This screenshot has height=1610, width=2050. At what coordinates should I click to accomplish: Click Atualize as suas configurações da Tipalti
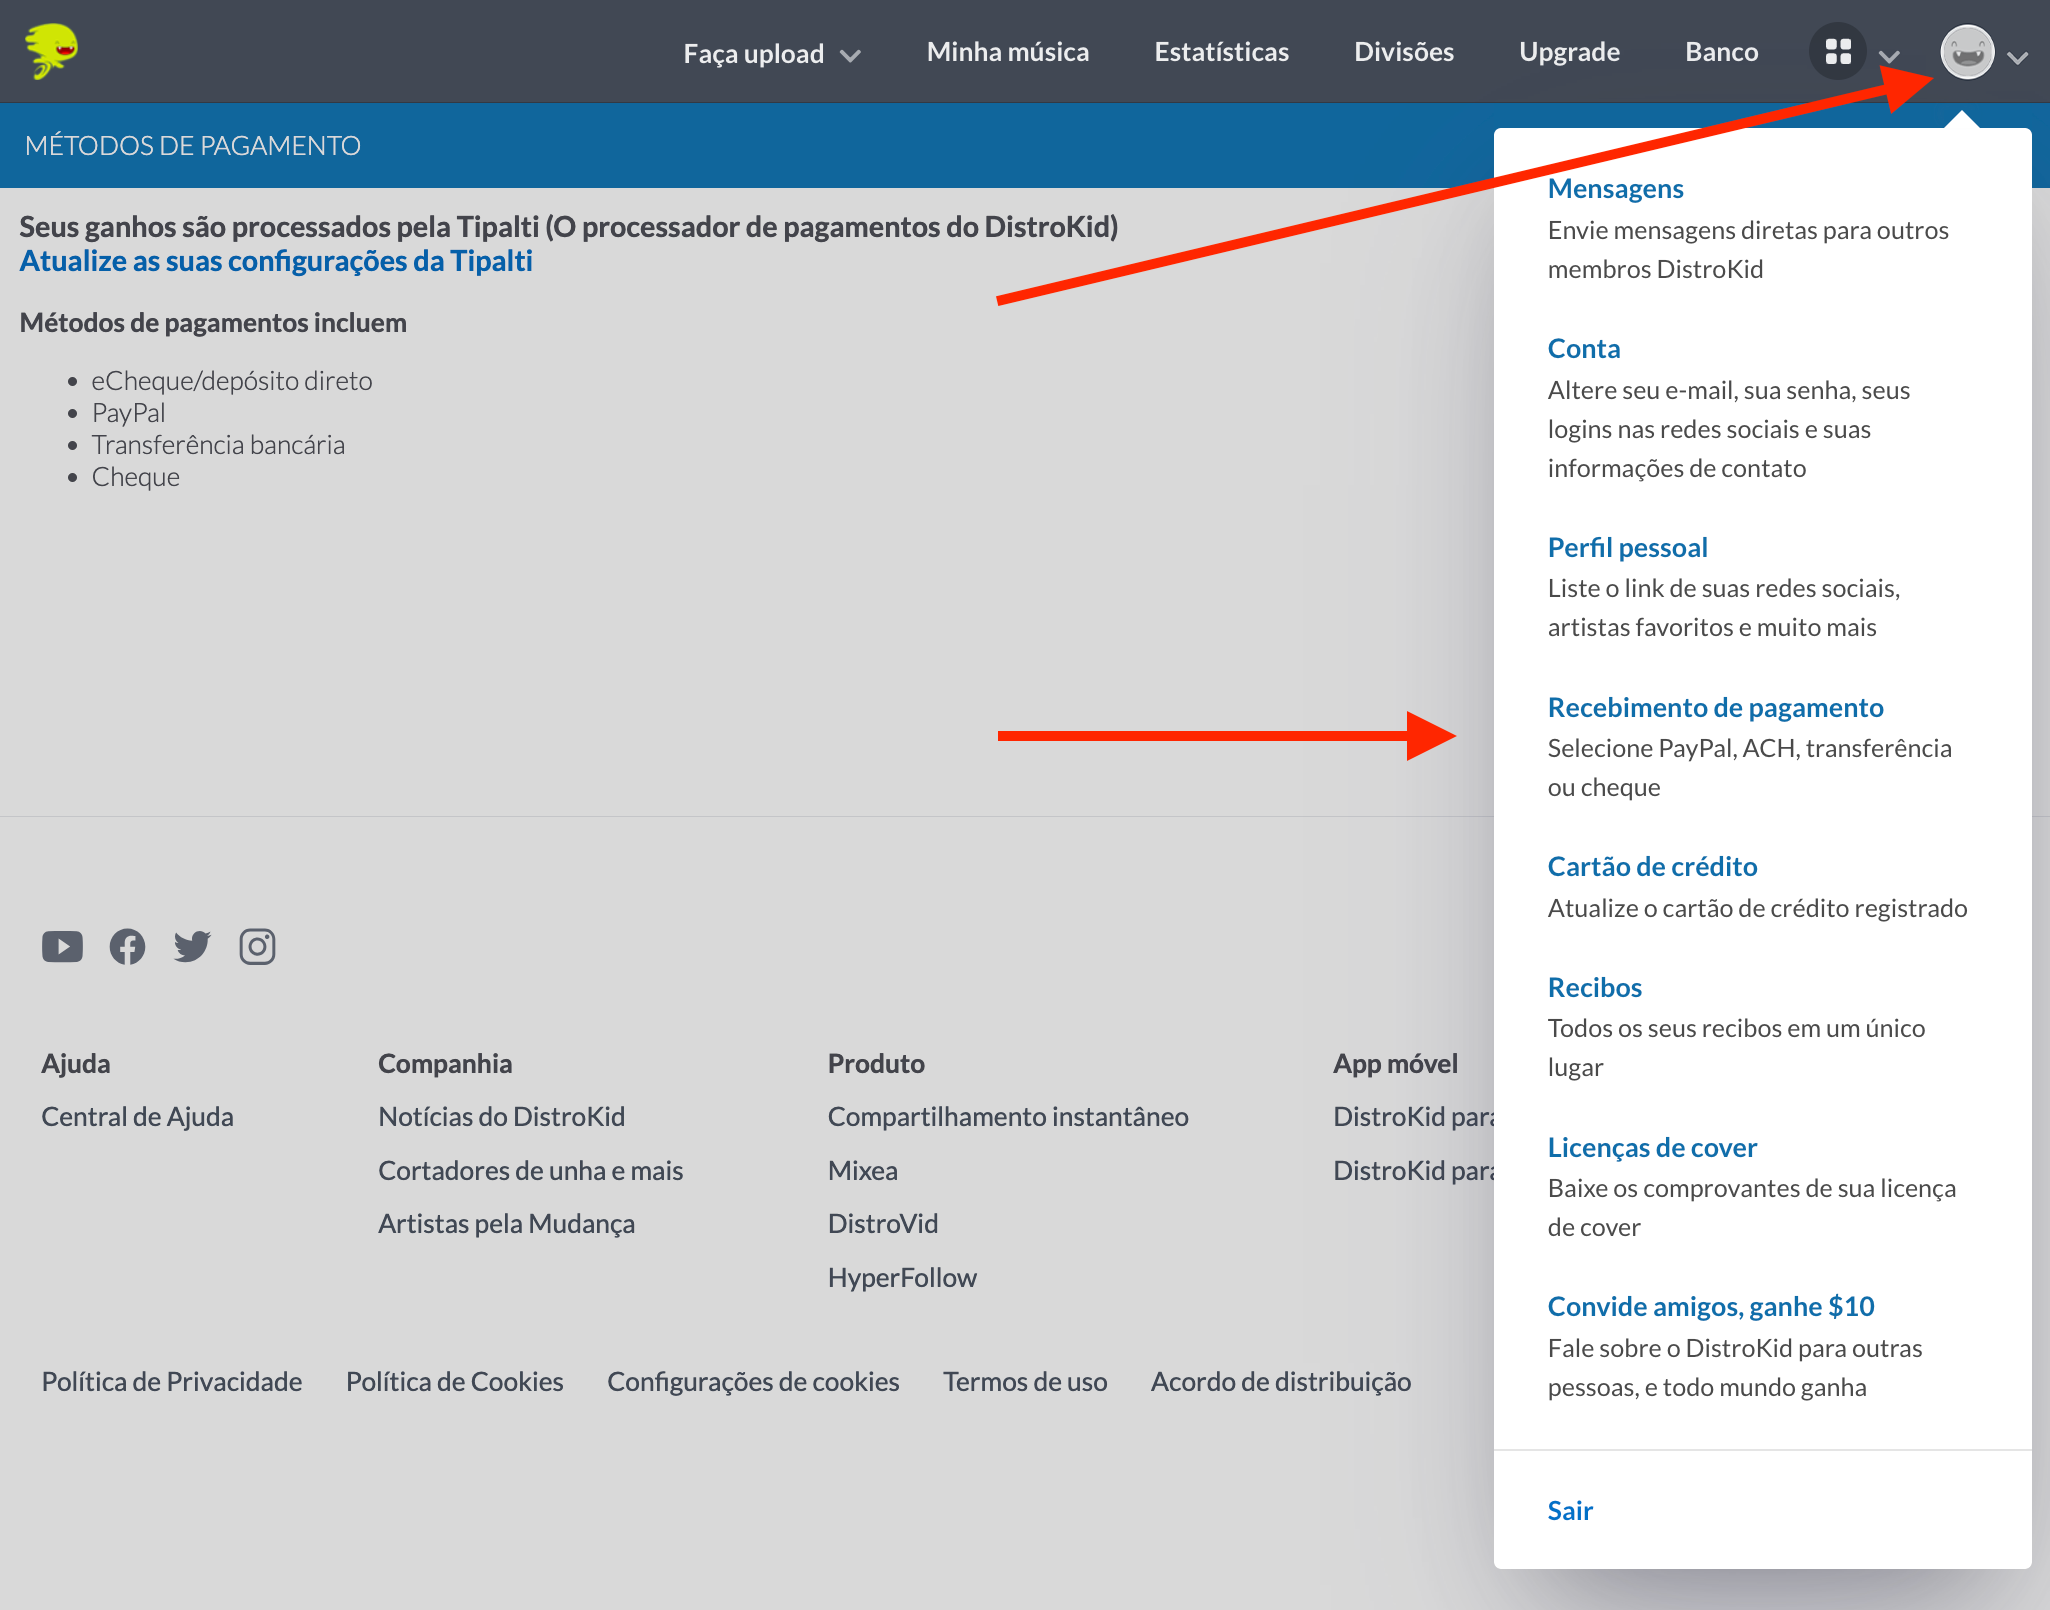(276, 261)
